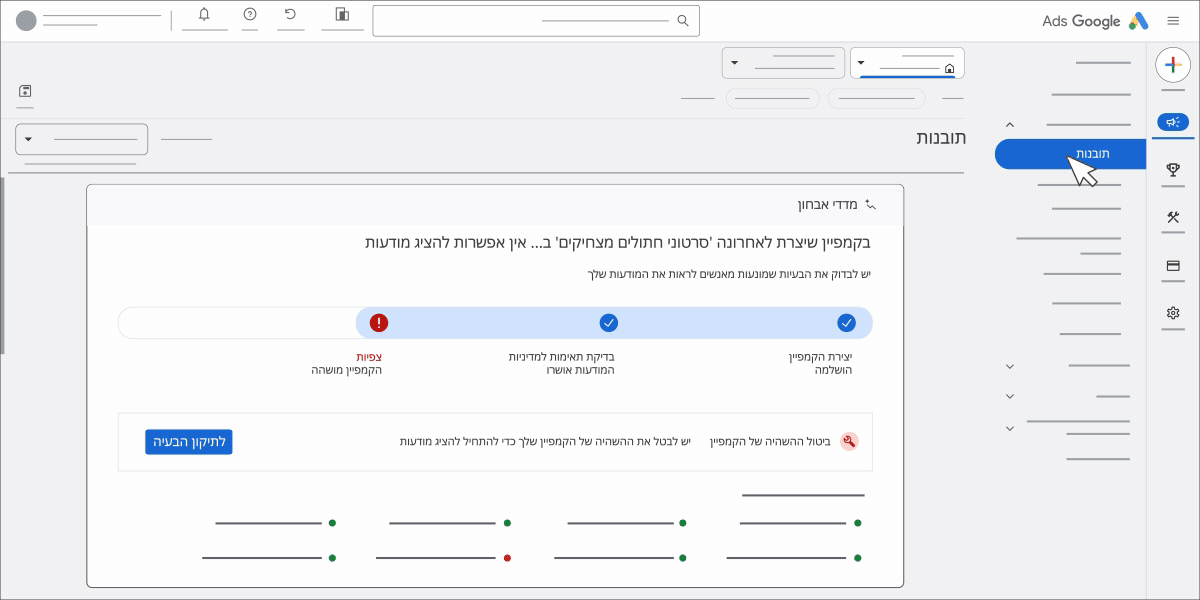Expand a collapsed navigation section chevron

point(1009,366)
